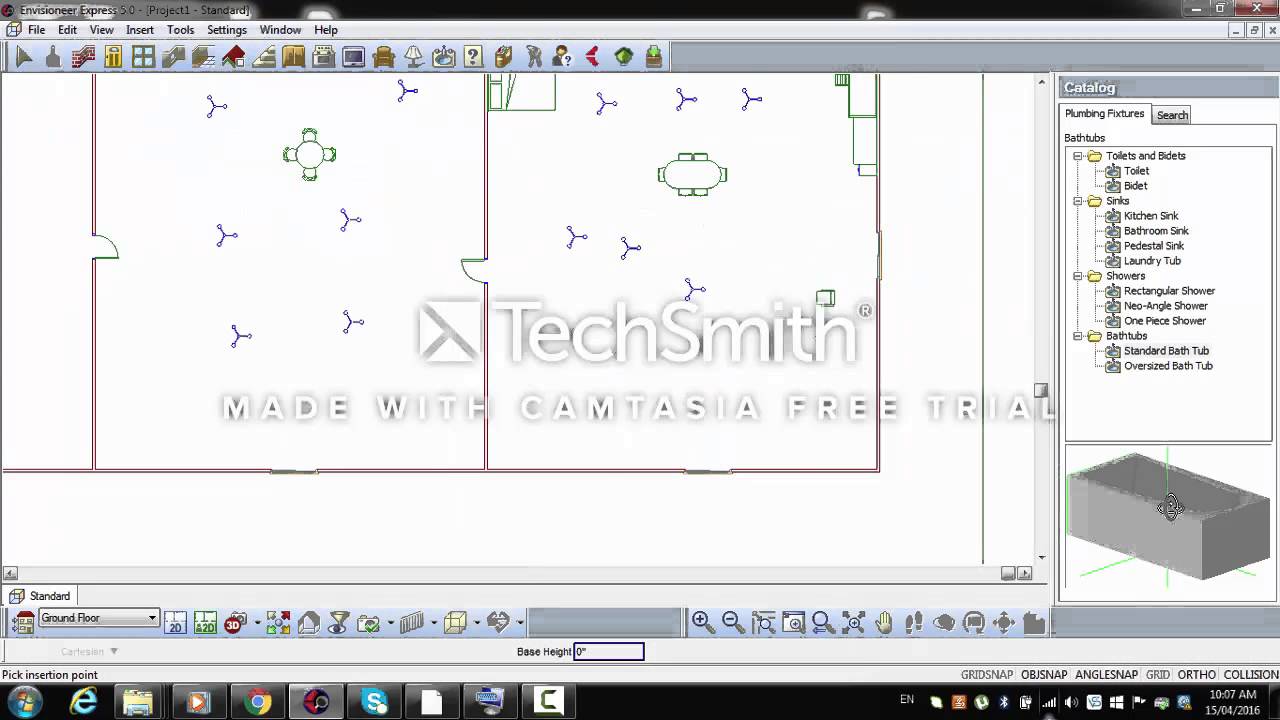The height and width of the screenshot is (720, 1280).
Task: Collapse the Showers folder
Action: 1078,276
